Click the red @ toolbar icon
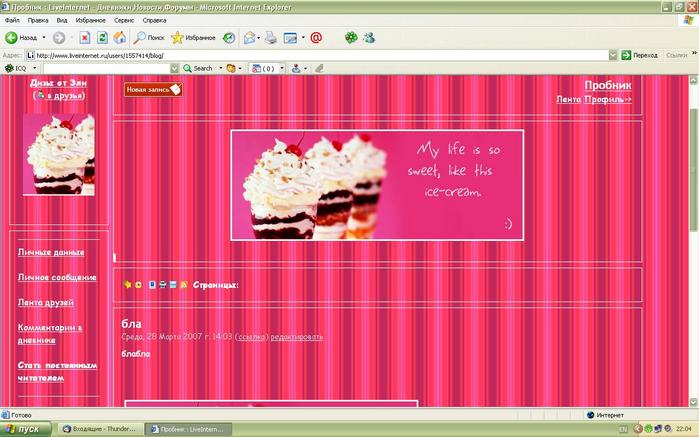Image resolution: width=699 pixels, height=437 pixels. click(x=316, y=38)
